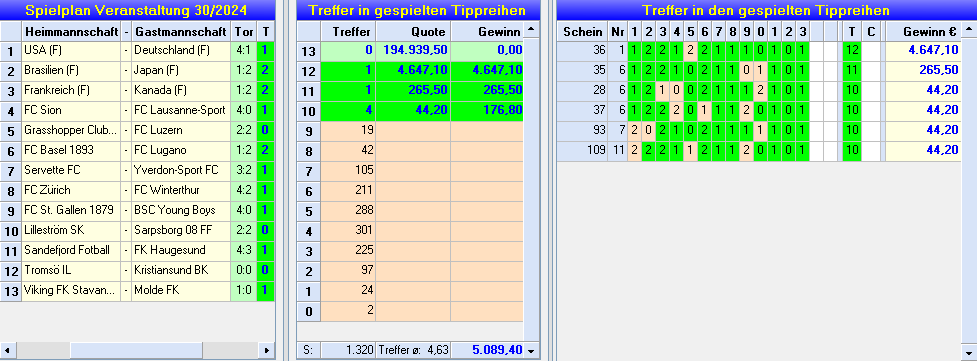
Task: Select the FC Sion match row
Action: [x=71, y=110]
